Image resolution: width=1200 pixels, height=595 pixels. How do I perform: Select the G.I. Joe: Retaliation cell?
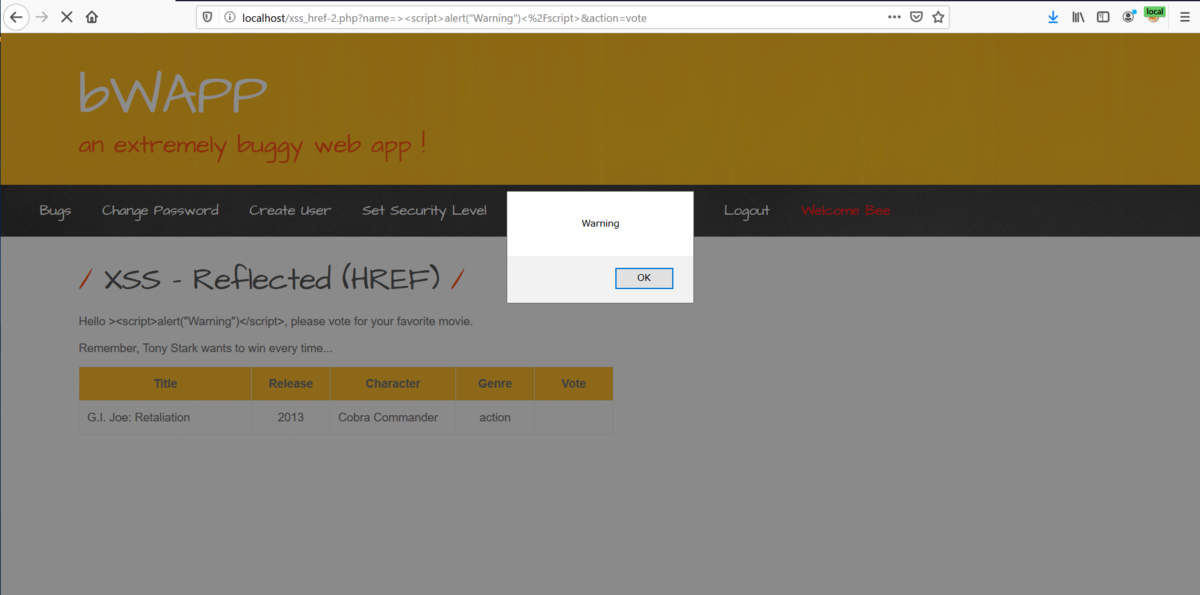(165, 417)
